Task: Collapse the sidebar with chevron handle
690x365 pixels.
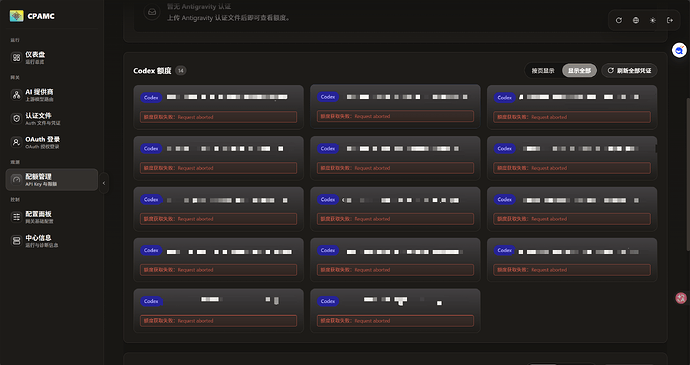Action: click(104, 183)
